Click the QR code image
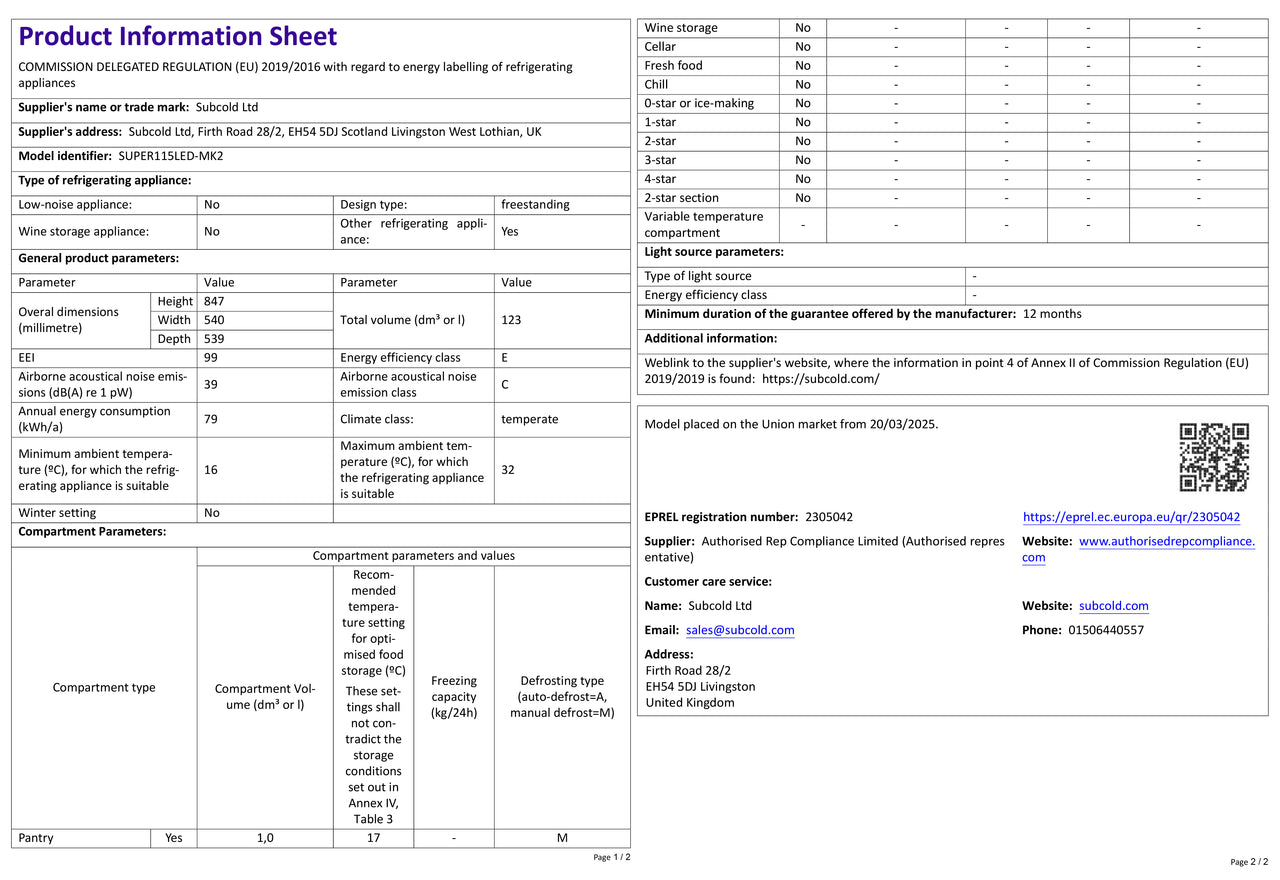Viewport: 1280px width, 880px height. pyautogui.click(x=1214, y=457)
